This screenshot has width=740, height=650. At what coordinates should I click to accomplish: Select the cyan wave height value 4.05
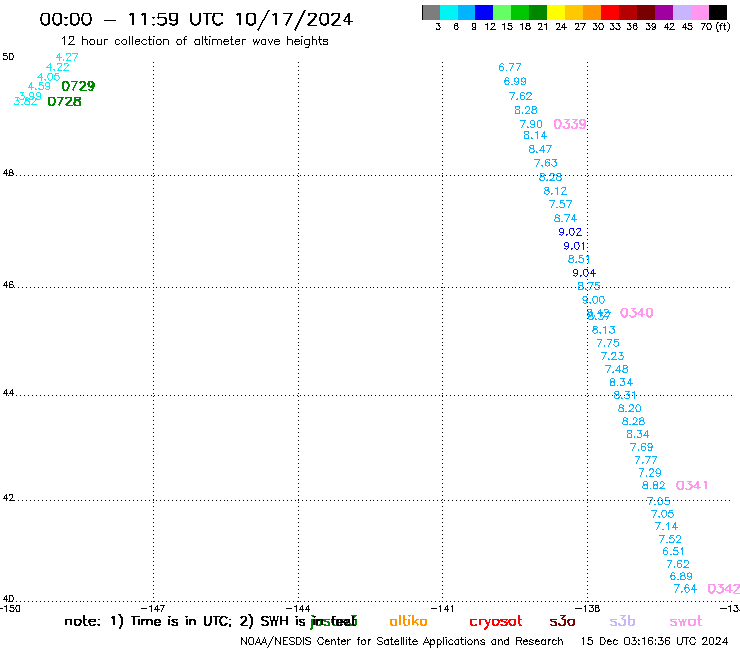click(49, 77)
